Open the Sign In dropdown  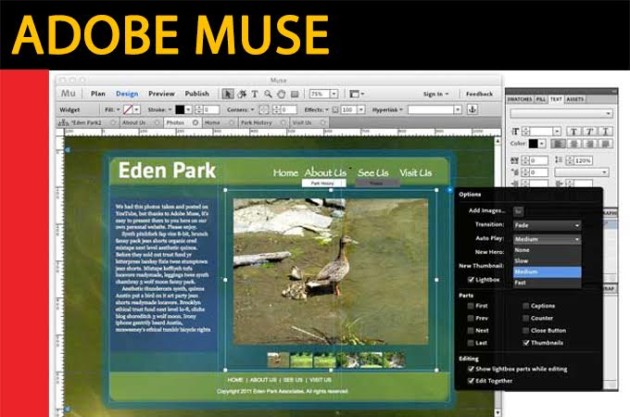tap(436, 94)
